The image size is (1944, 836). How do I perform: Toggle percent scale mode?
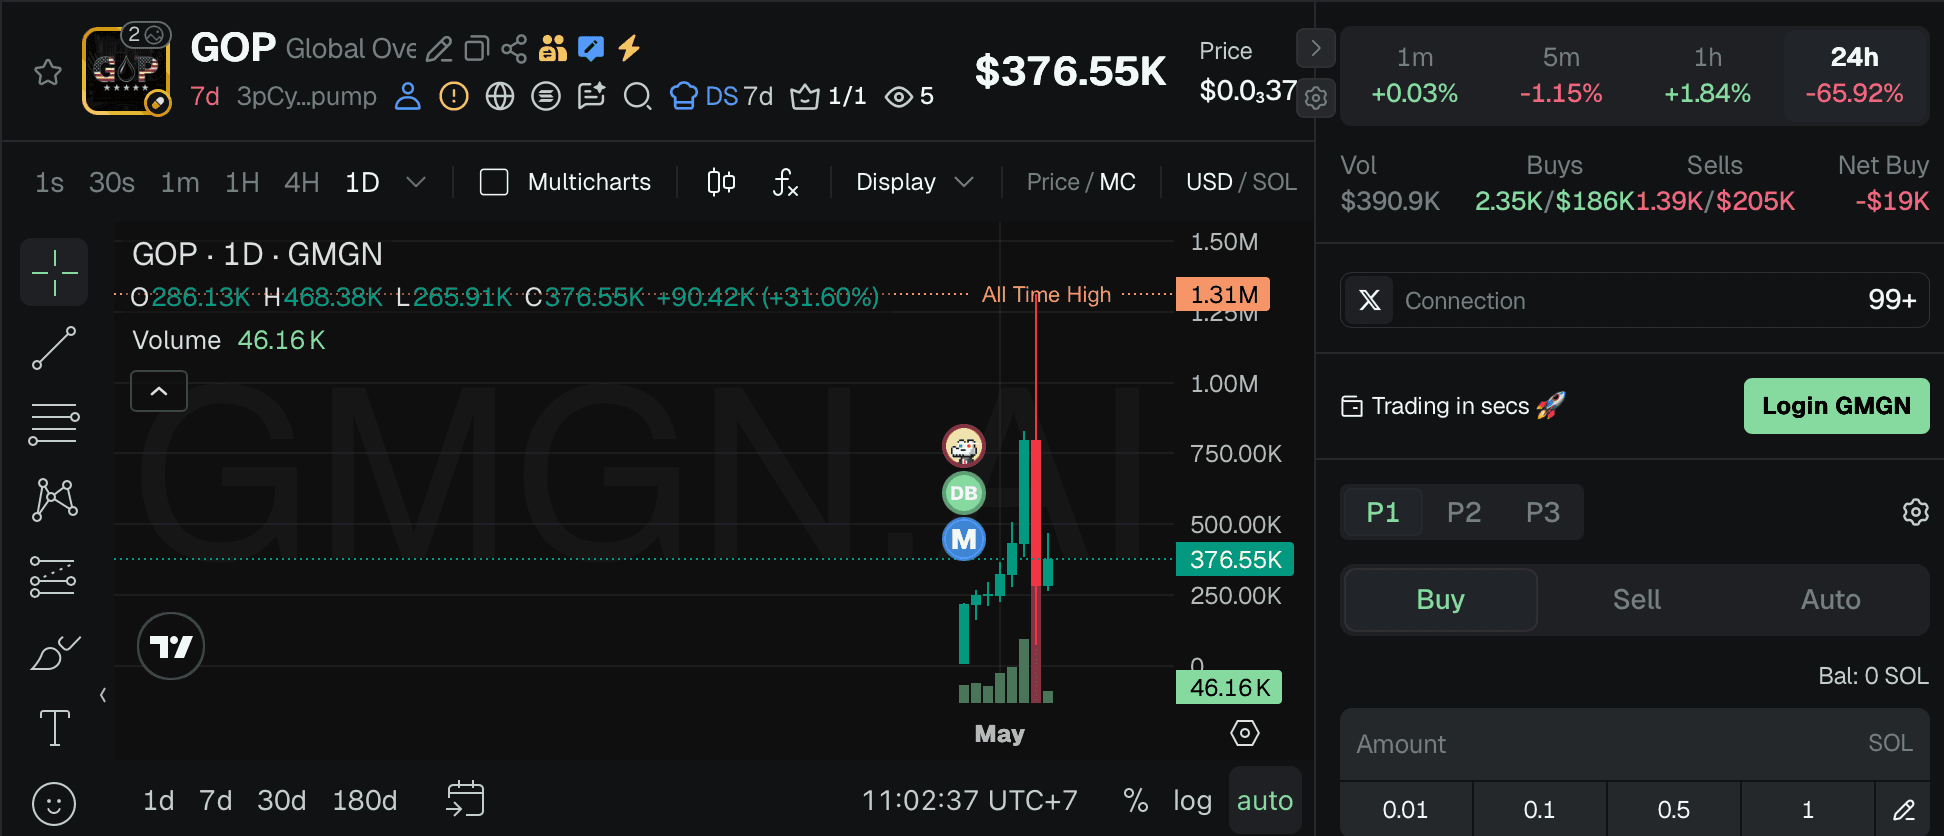point(1135,801)
